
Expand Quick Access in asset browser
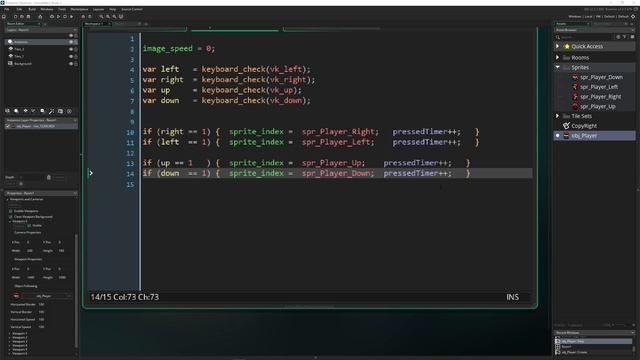(x=558, y=46)
